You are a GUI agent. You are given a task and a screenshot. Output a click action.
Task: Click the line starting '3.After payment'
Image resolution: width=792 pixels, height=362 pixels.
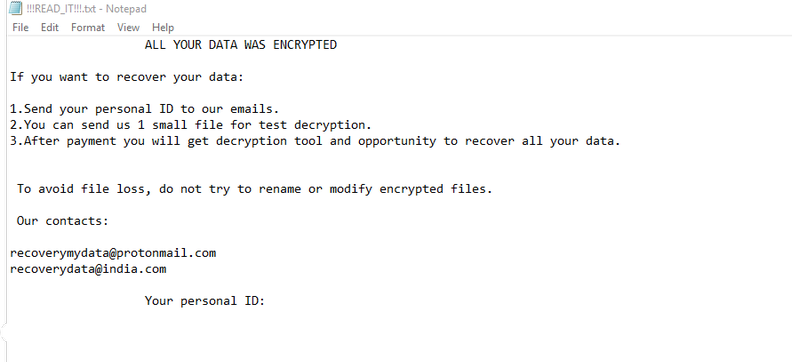315,141
